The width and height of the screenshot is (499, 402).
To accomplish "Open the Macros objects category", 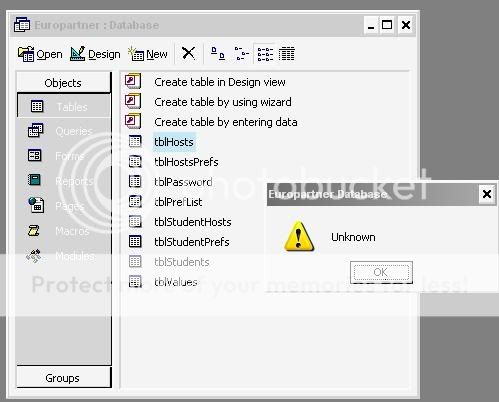I will [x=64, y=231].
